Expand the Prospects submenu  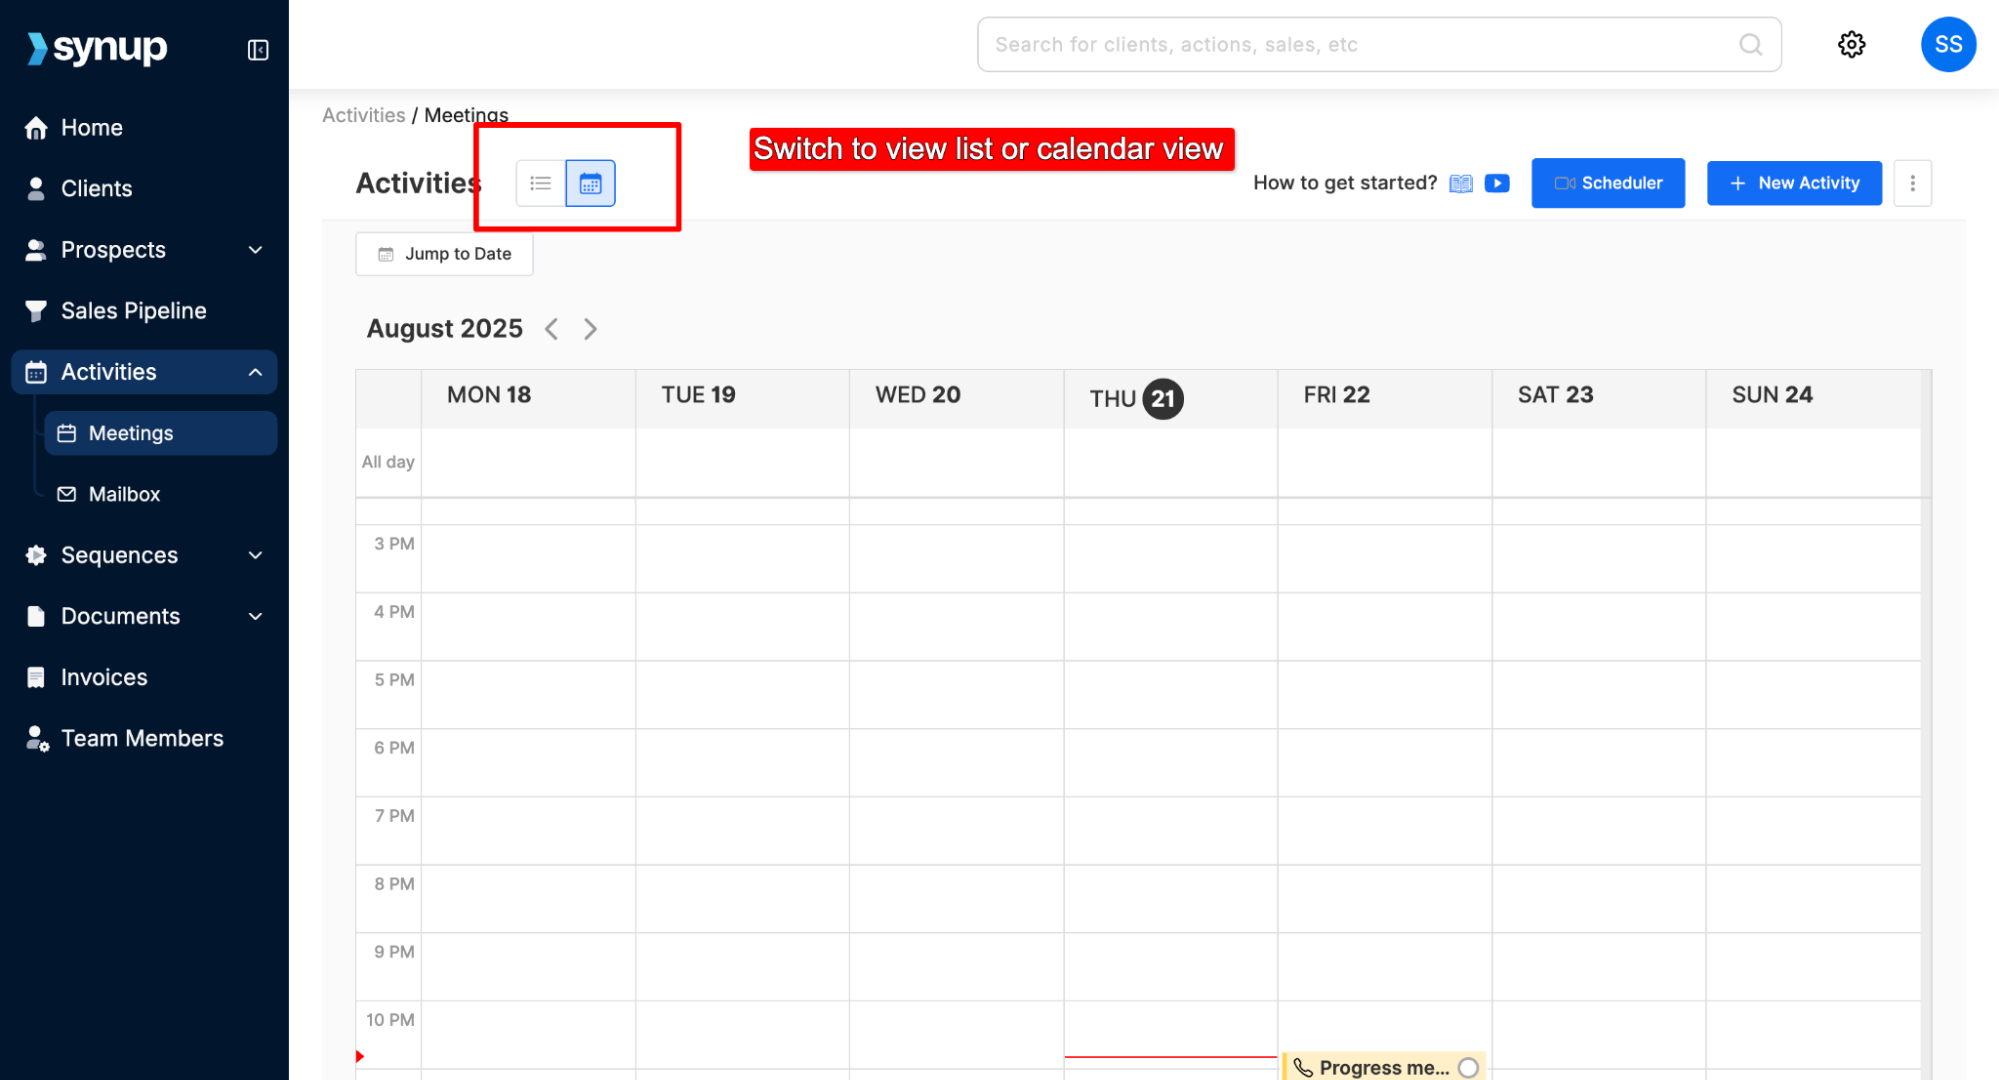point(255,250)
